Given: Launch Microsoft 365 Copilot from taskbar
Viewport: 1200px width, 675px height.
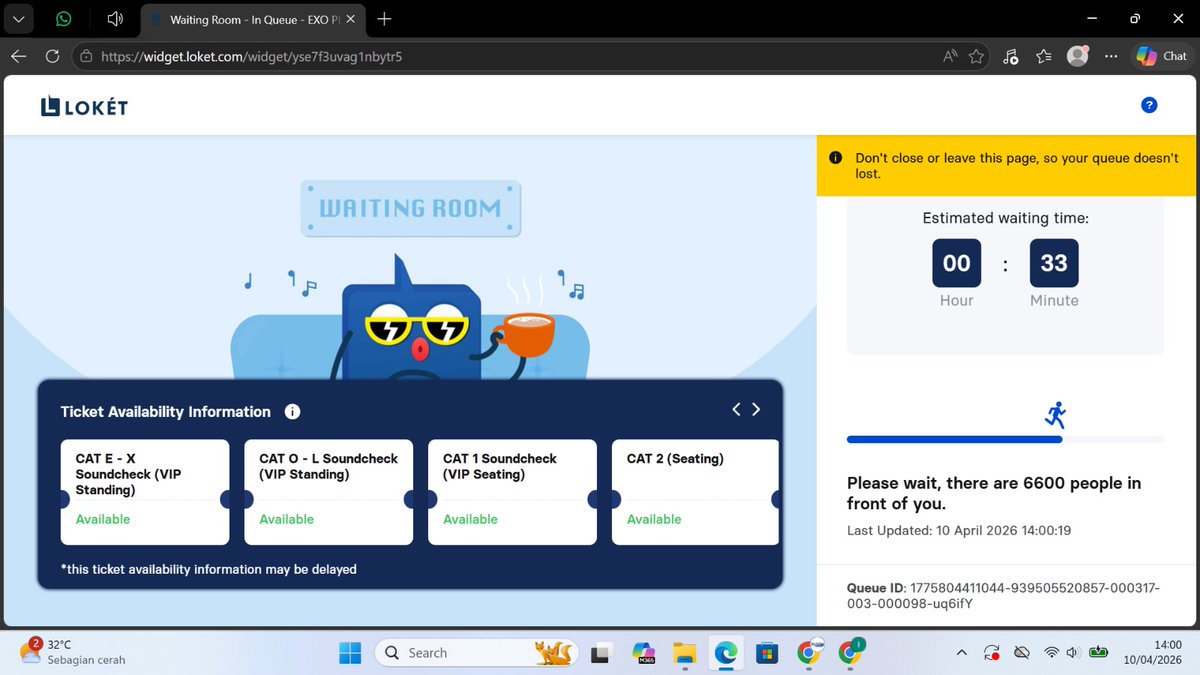Looking at the screenshot, I should click(x=645, y=653).
